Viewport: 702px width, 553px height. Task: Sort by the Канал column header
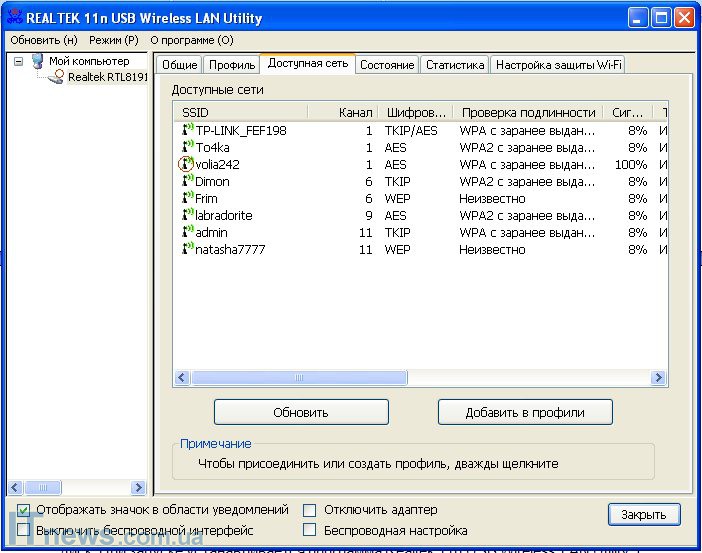342,112
